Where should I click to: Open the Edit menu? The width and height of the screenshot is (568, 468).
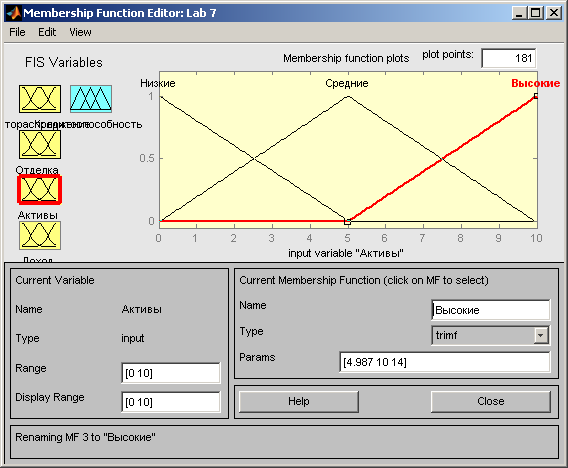coord(47,32)
